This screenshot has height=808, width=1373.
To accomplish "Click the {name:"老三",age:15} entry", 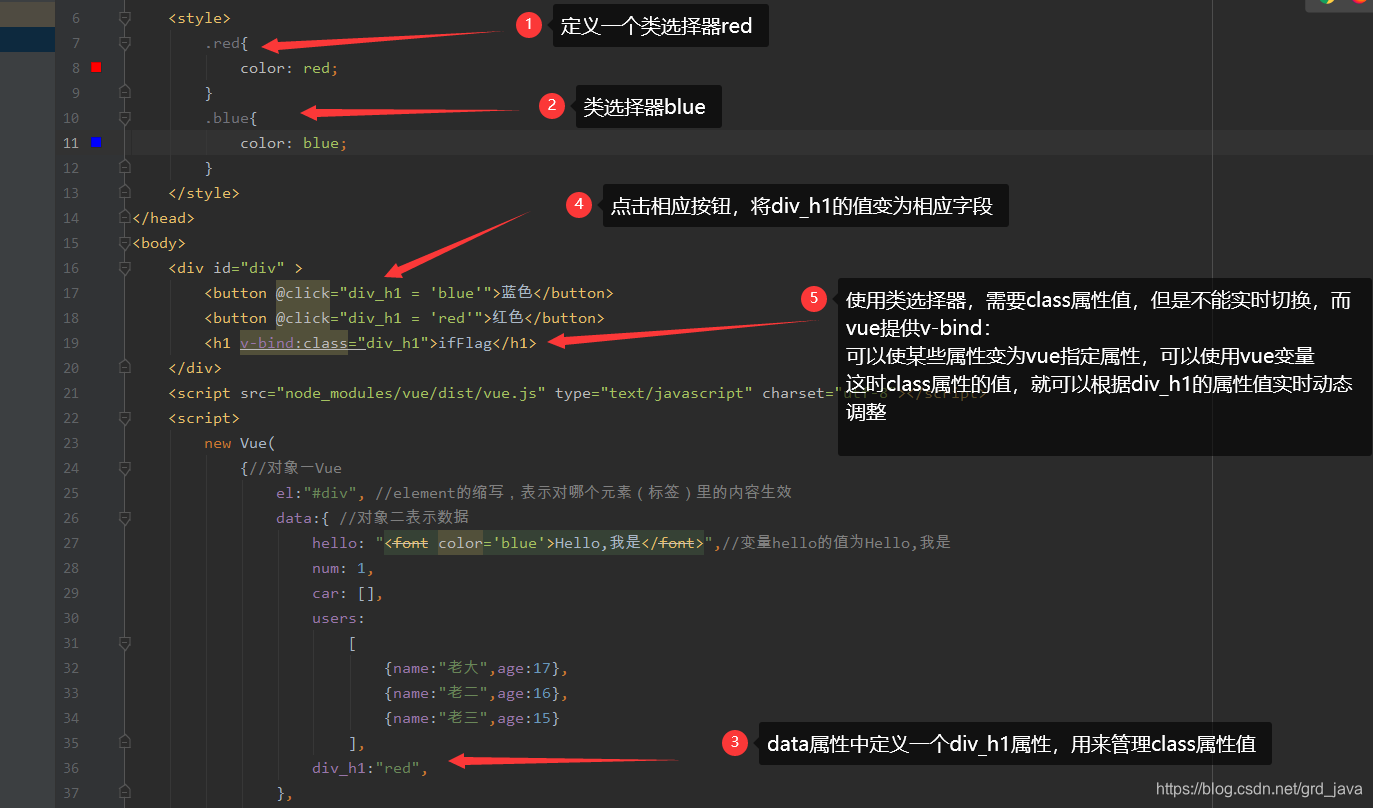I will point(472,718).
